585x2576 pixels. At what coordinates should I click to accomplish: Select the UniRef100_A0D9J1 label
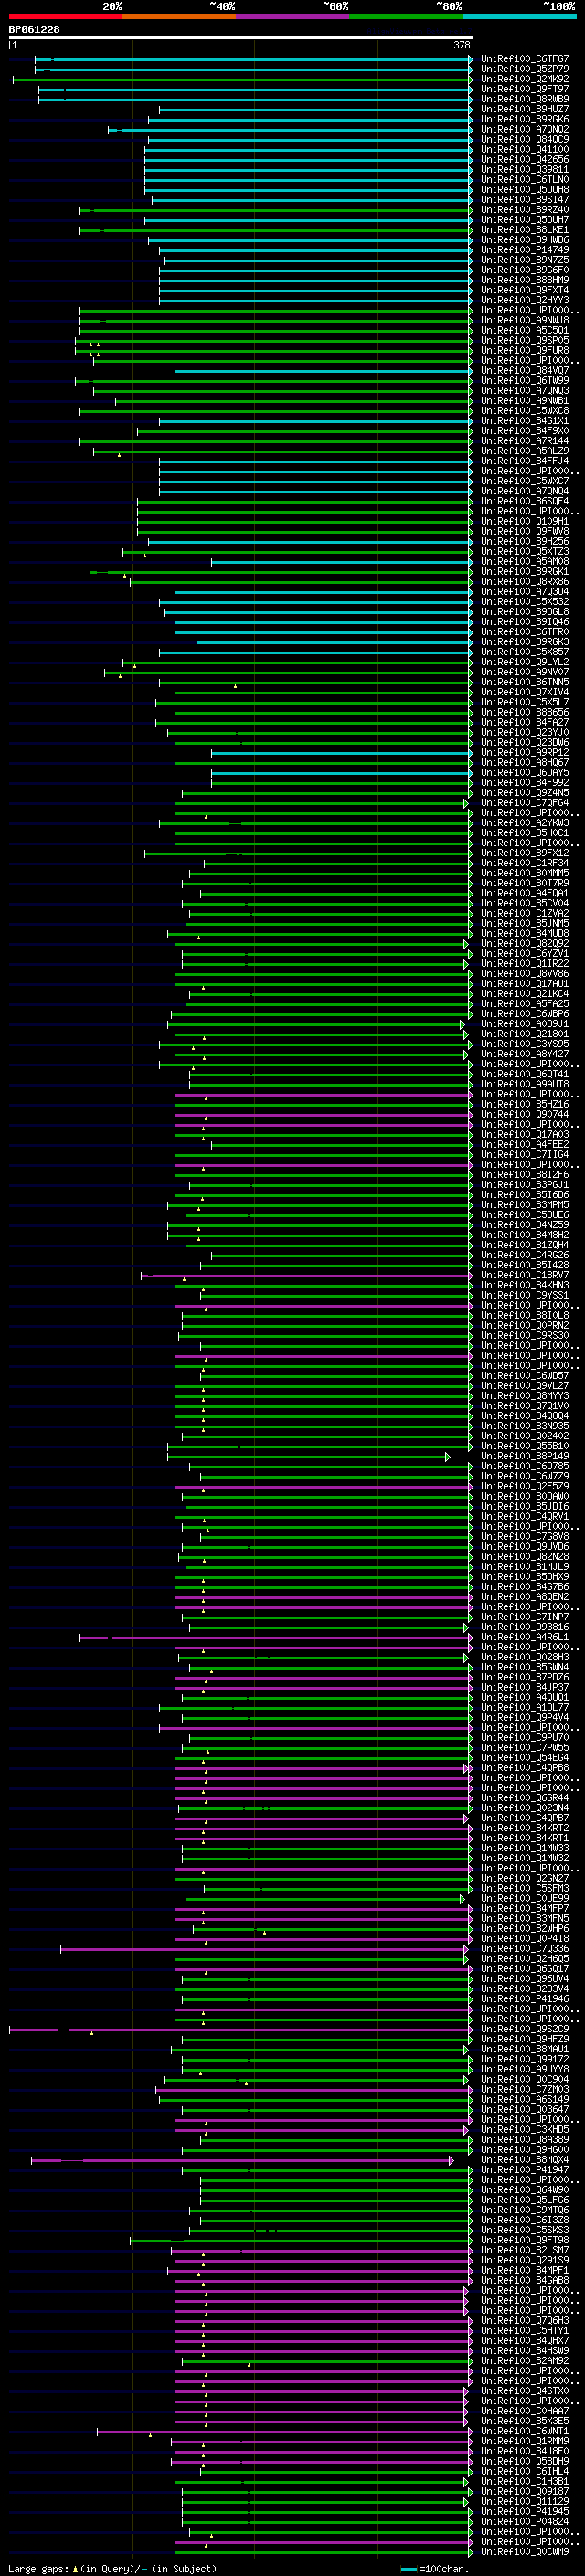point(525,1024)
